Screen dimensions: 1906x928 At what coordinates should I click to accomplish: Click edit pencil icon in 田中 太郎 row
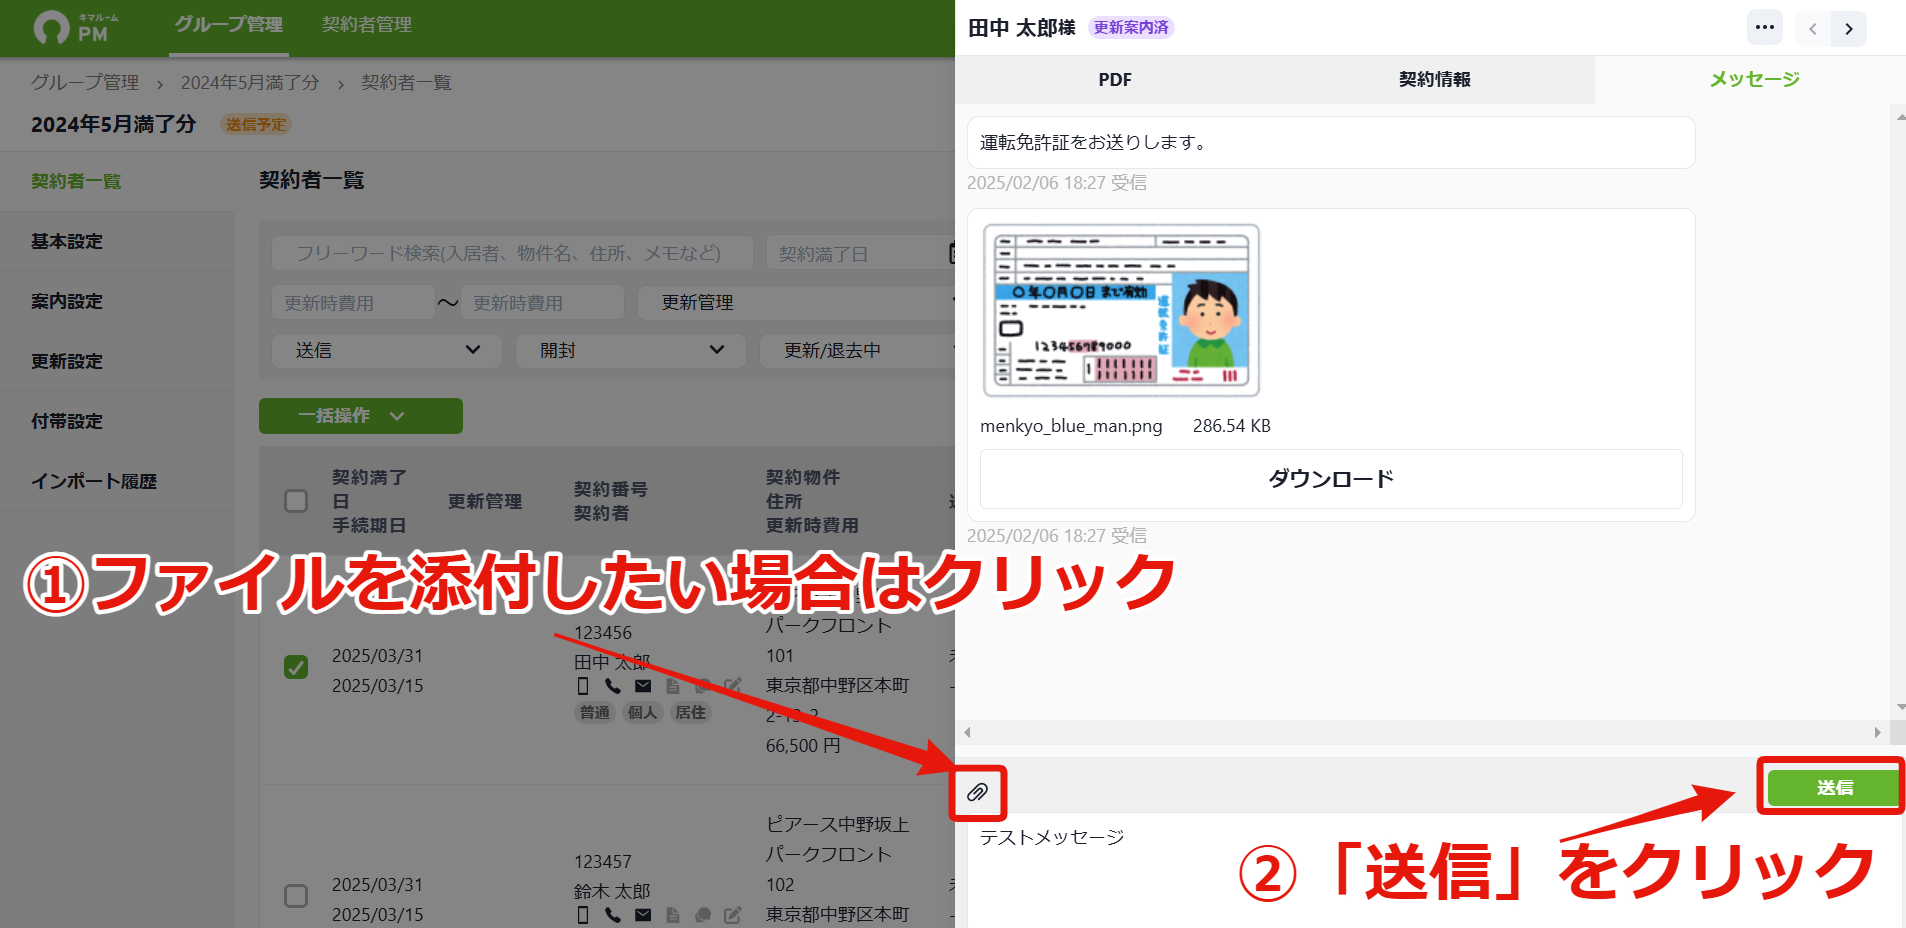click(733, 686)
